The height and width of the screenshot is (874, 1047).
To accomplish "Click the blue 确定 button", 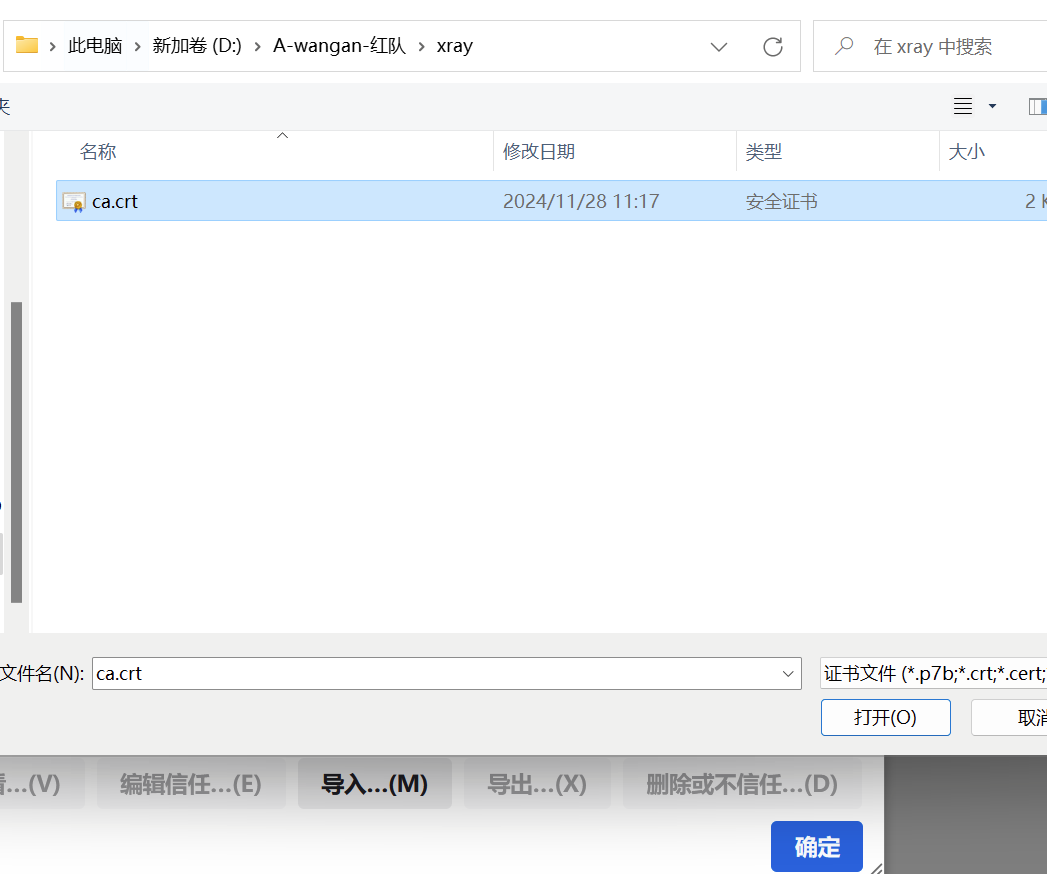I will pos(817,847).
